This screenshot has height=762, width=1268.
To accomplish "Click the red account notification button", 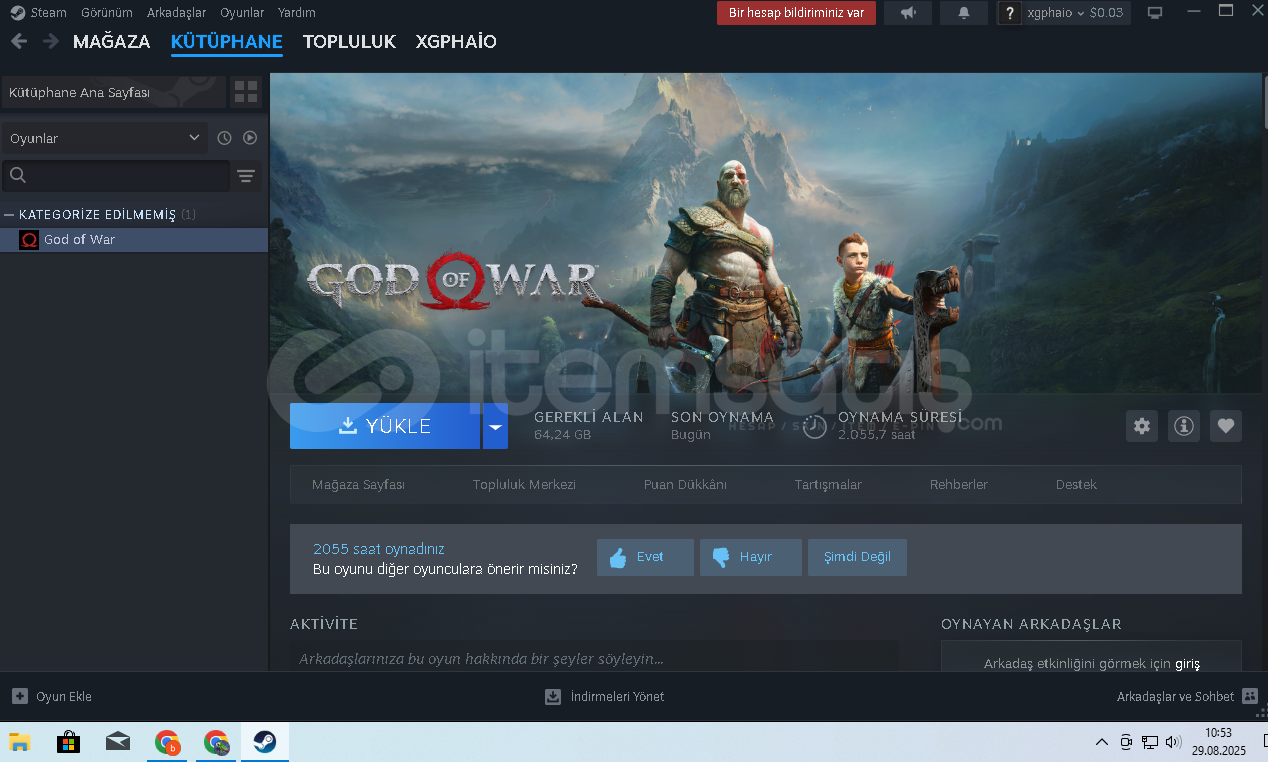I will 796,13.
